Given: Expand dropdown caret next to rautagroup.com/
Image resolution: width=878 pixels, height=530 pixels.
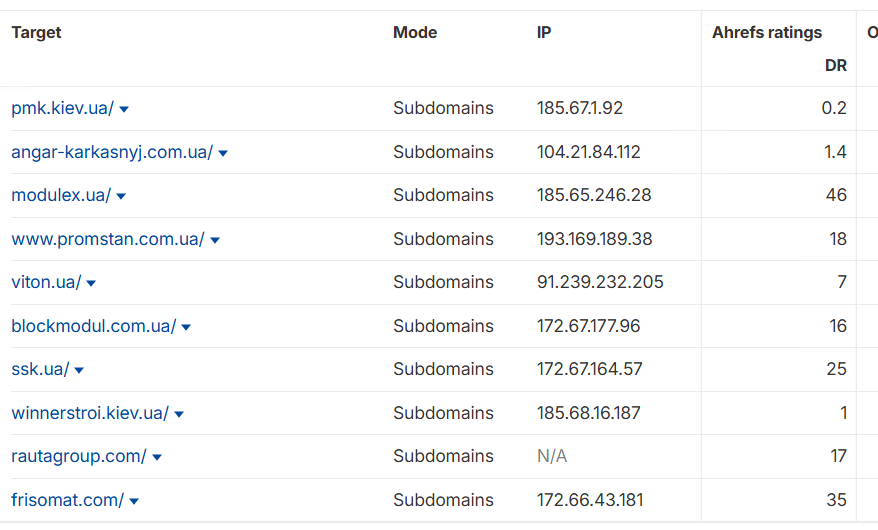Looking at the screenshot, I should pos(157,457).
